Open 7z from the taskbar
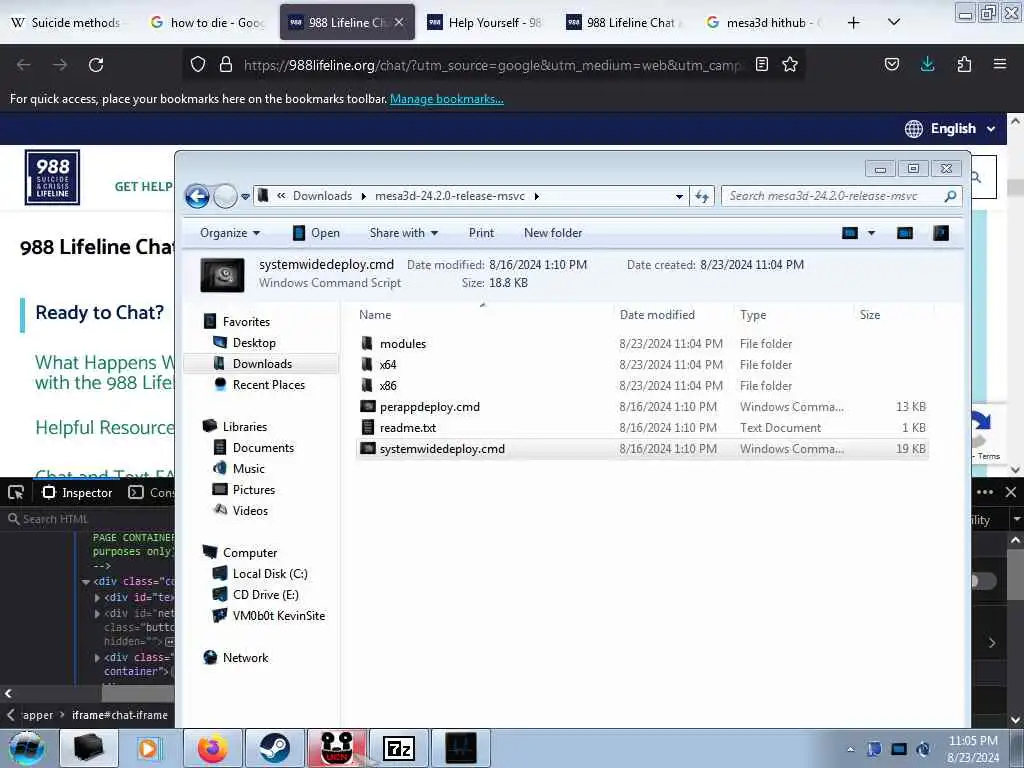 click(x=398, y=748)
